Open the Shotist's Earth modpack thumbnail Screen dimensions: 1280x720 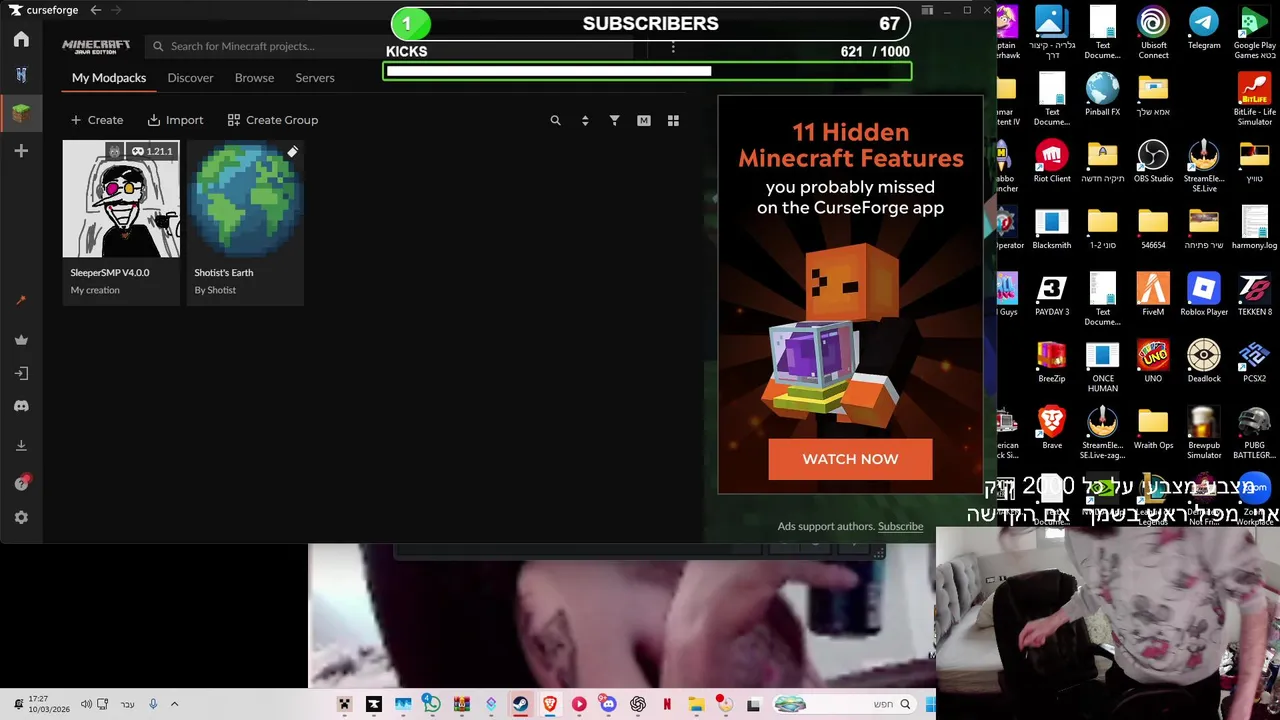coord(245,199)
